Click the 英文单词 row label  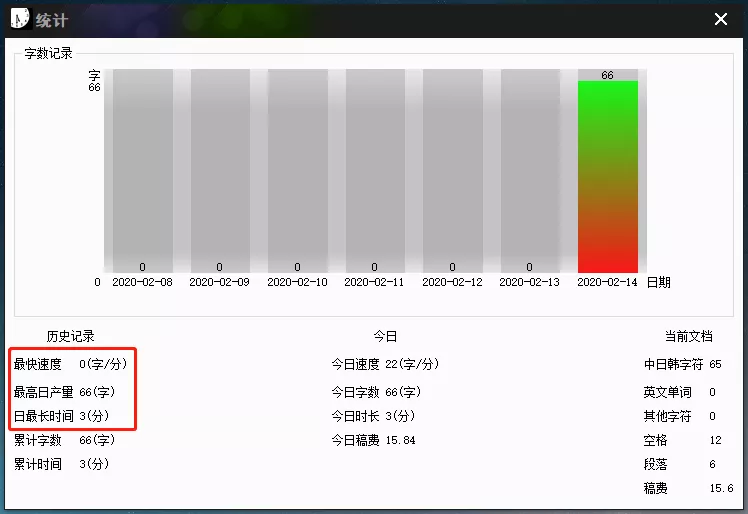click(667, 392)
